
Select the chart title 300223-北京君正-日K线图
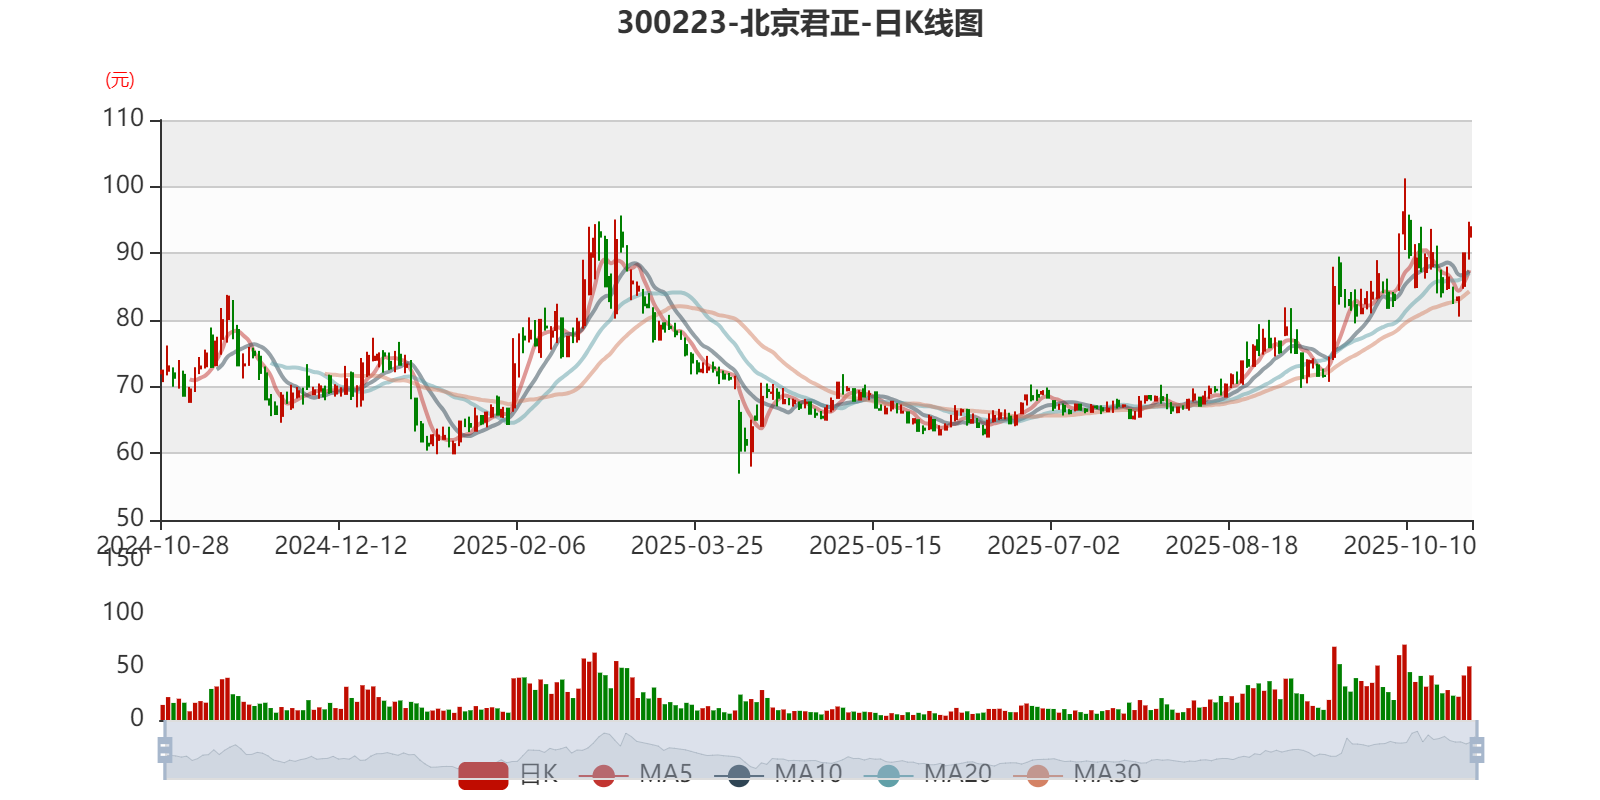tap(800, 23)
